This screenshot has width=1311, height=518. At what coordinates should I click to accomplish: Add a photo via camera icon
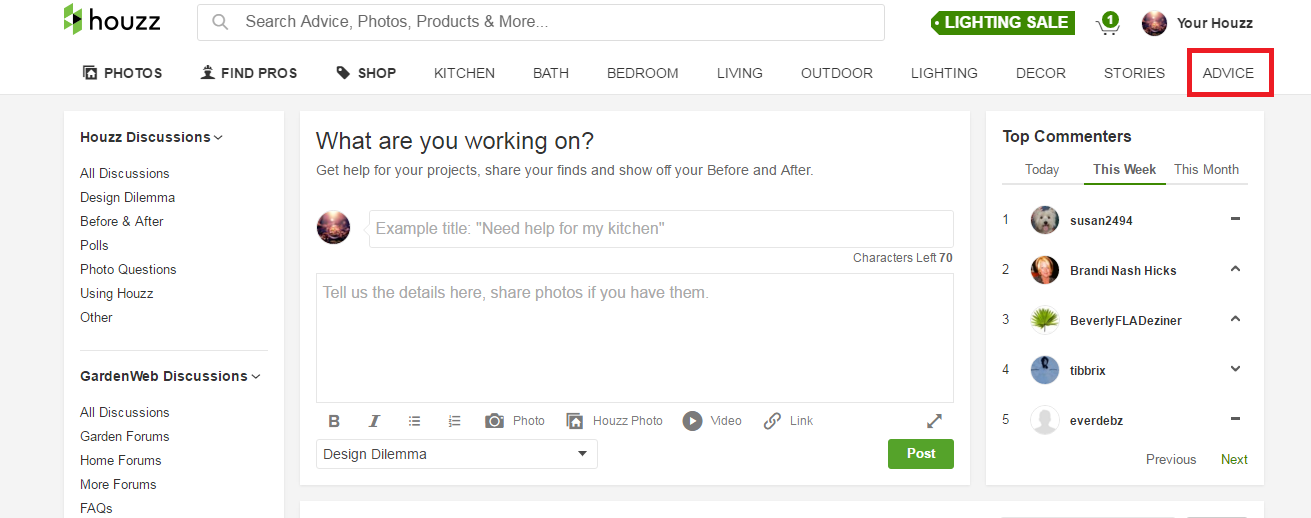coord(515,421)
